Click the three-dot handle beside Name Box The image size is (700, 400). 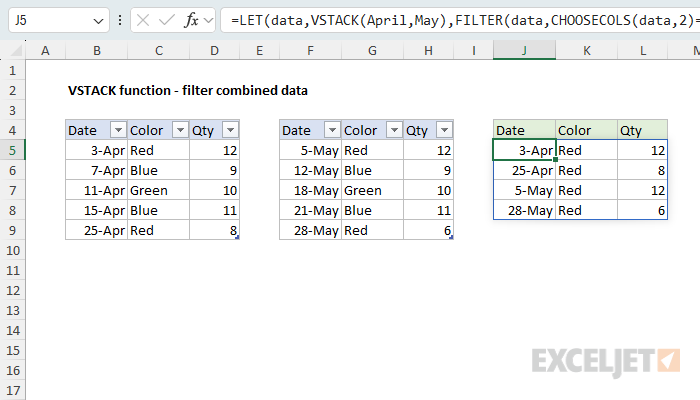coord(120,20)
